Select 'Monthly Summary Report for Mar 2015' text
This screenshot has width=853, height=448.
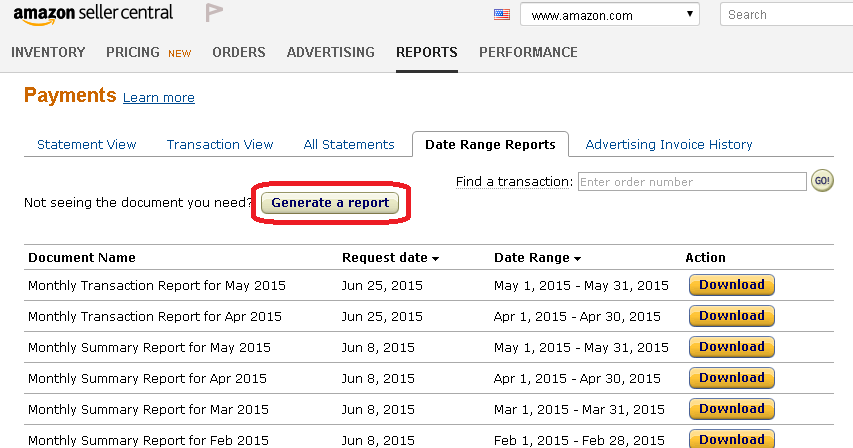tap(149, 410)
